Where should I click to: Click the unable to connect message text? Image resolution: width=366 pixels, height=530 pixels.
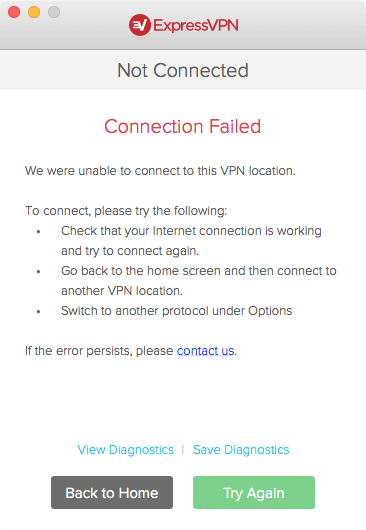(160, 171)
